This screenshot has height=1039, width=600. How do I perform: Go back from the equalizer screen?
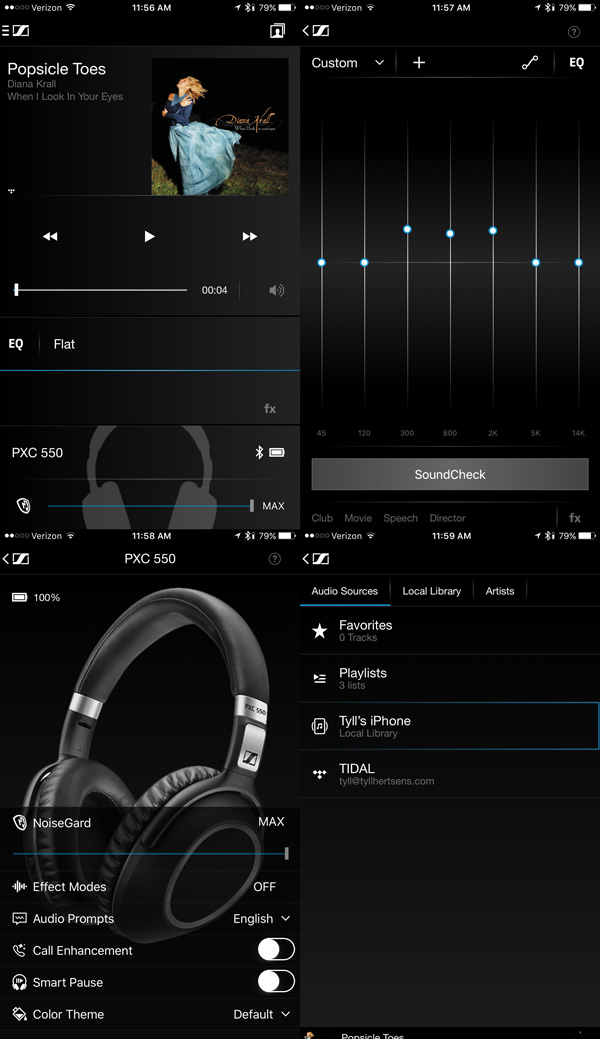tap(306, 30)
